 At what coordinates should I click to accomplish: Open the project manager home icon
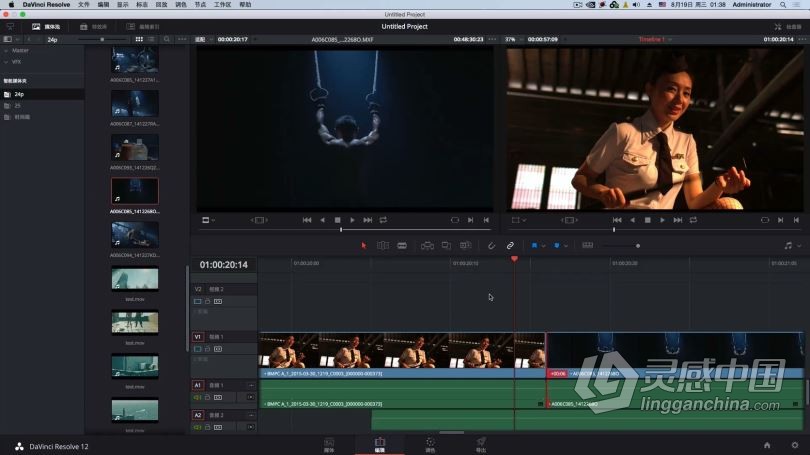(767, 445)
